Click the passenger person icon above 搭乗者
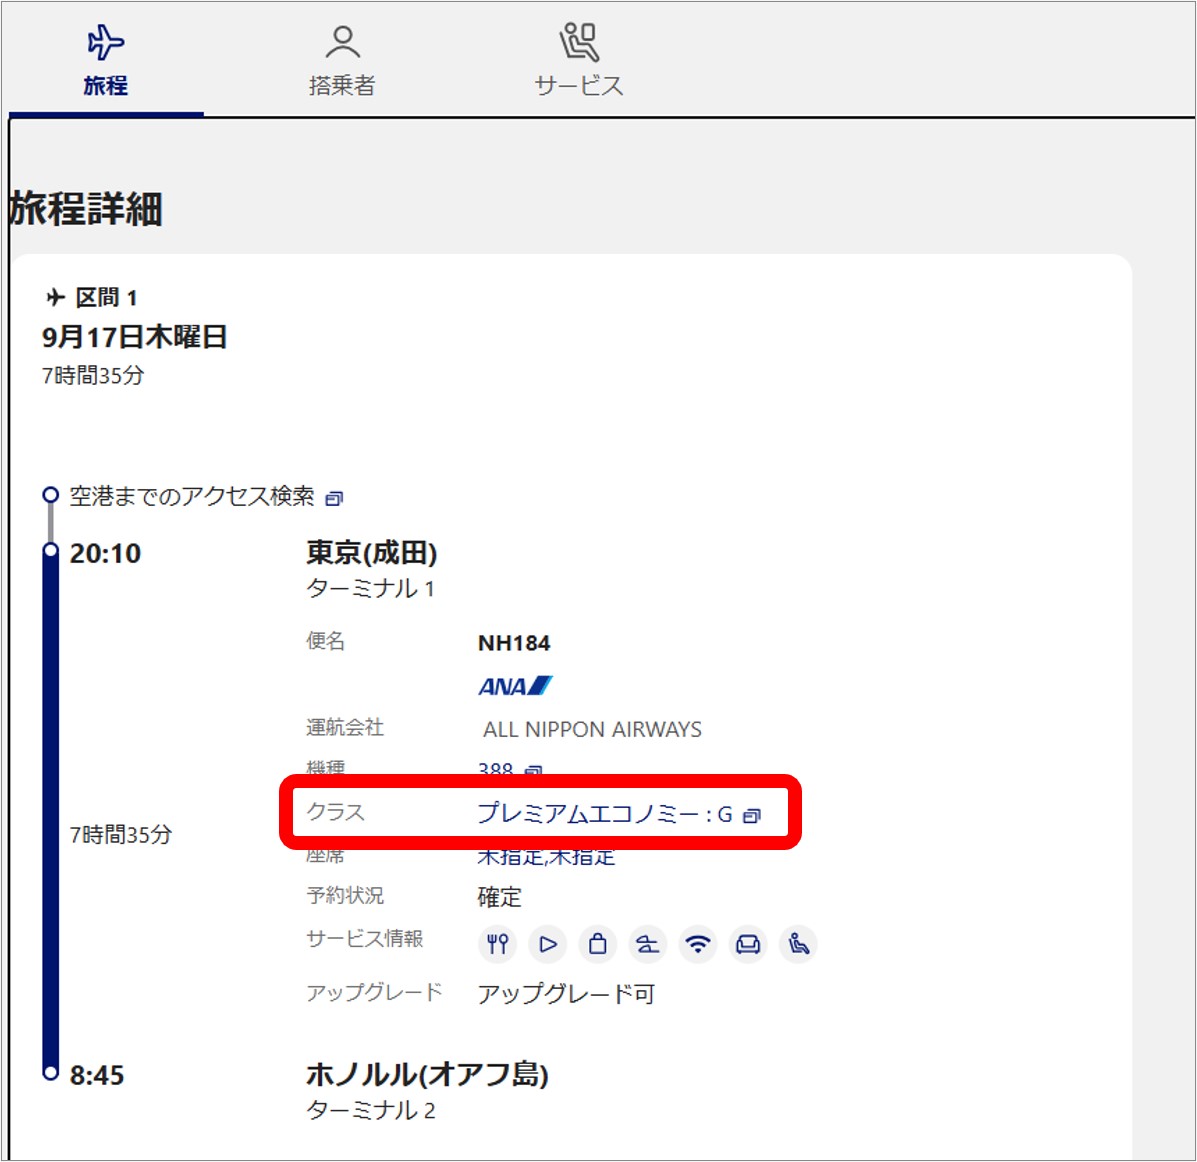 [342, 43]
